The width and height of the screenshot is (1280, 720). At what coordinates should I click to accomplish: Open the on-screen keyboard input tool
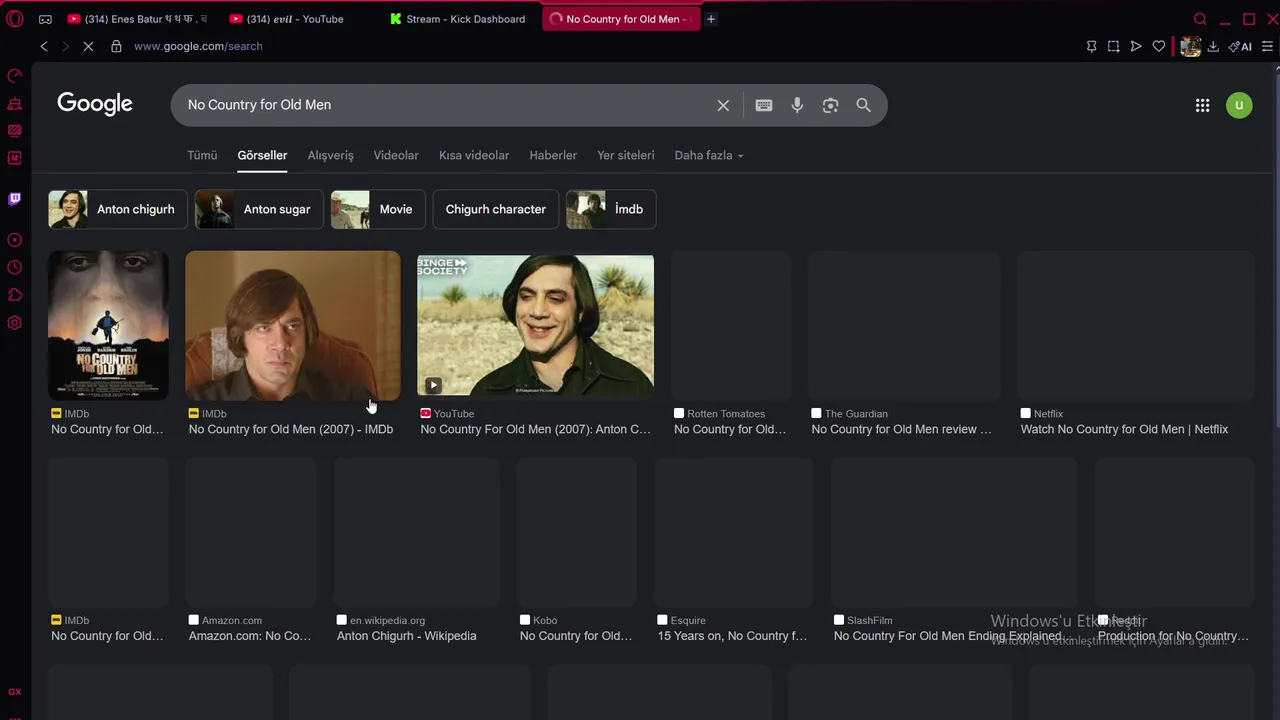[764, 105]
